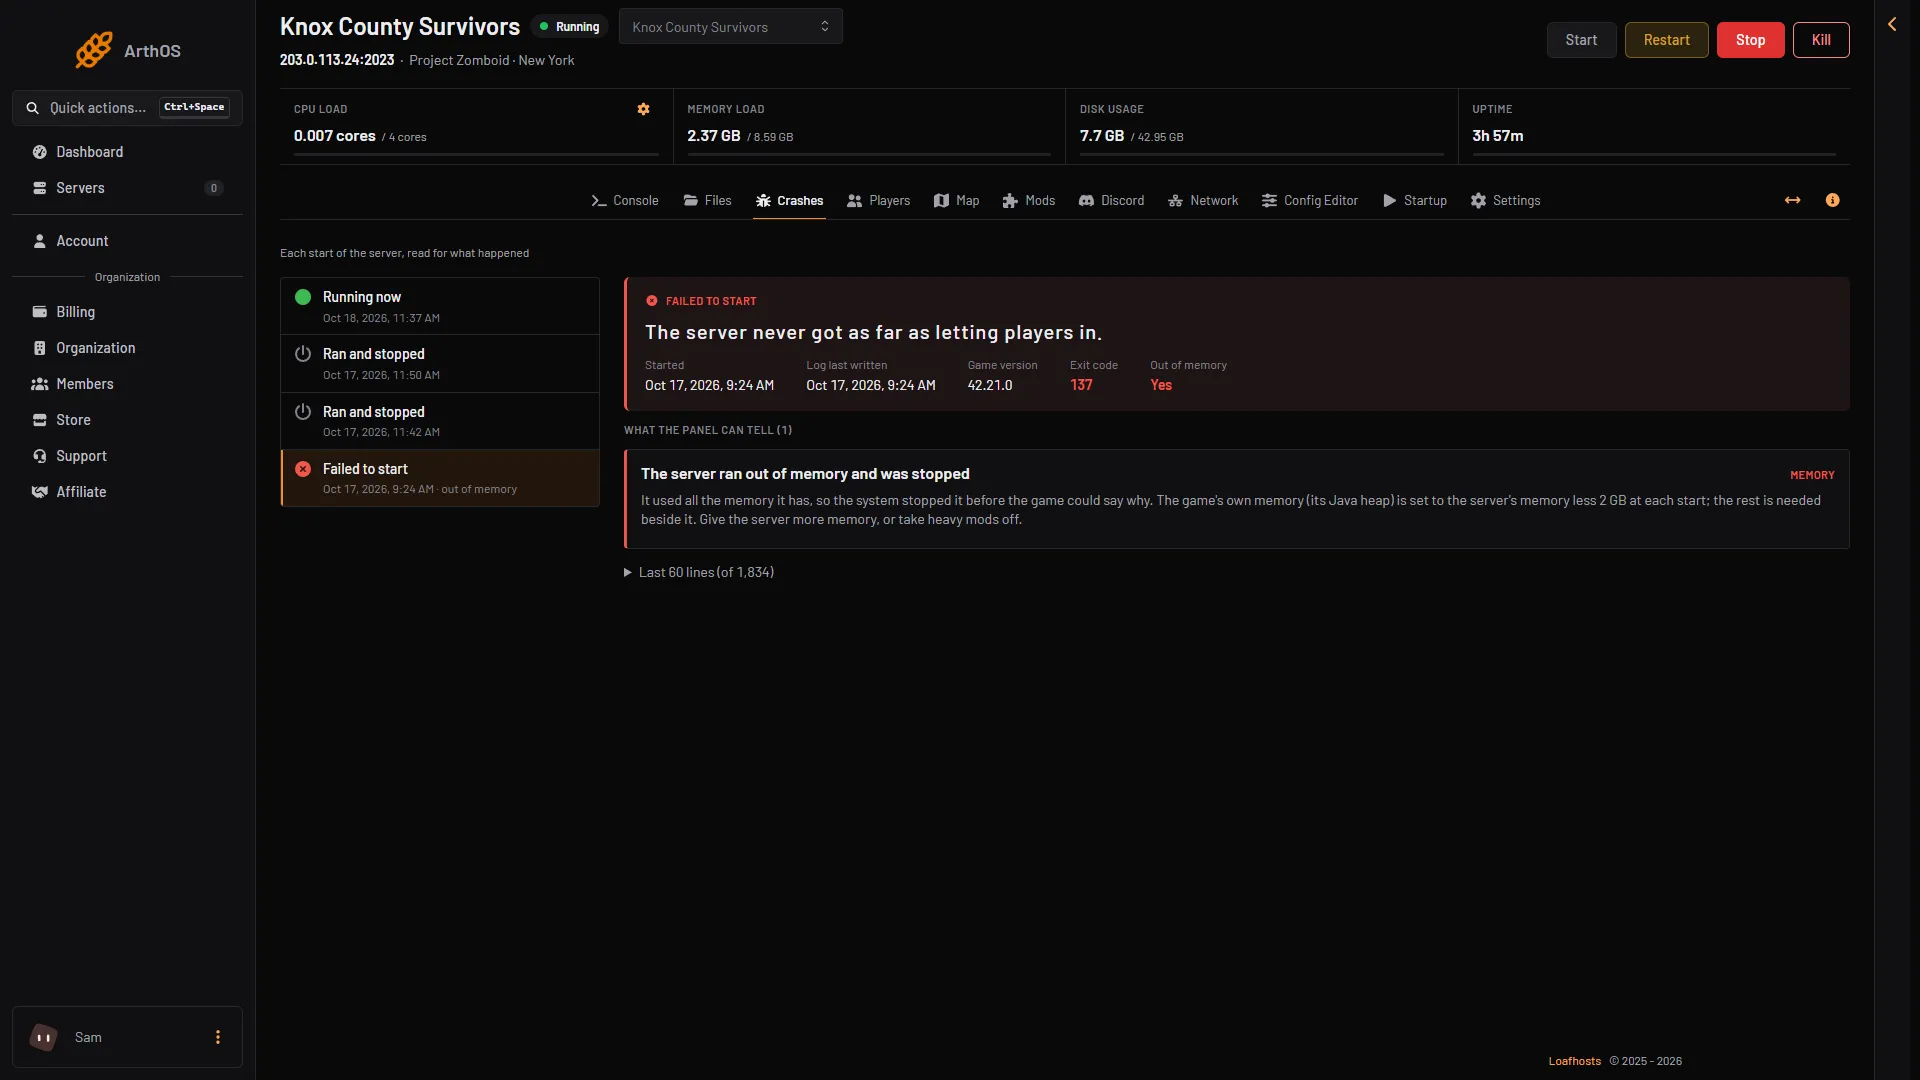Click the Kill server button
Screen dimensions: 1920x1080
[1821, 40]
